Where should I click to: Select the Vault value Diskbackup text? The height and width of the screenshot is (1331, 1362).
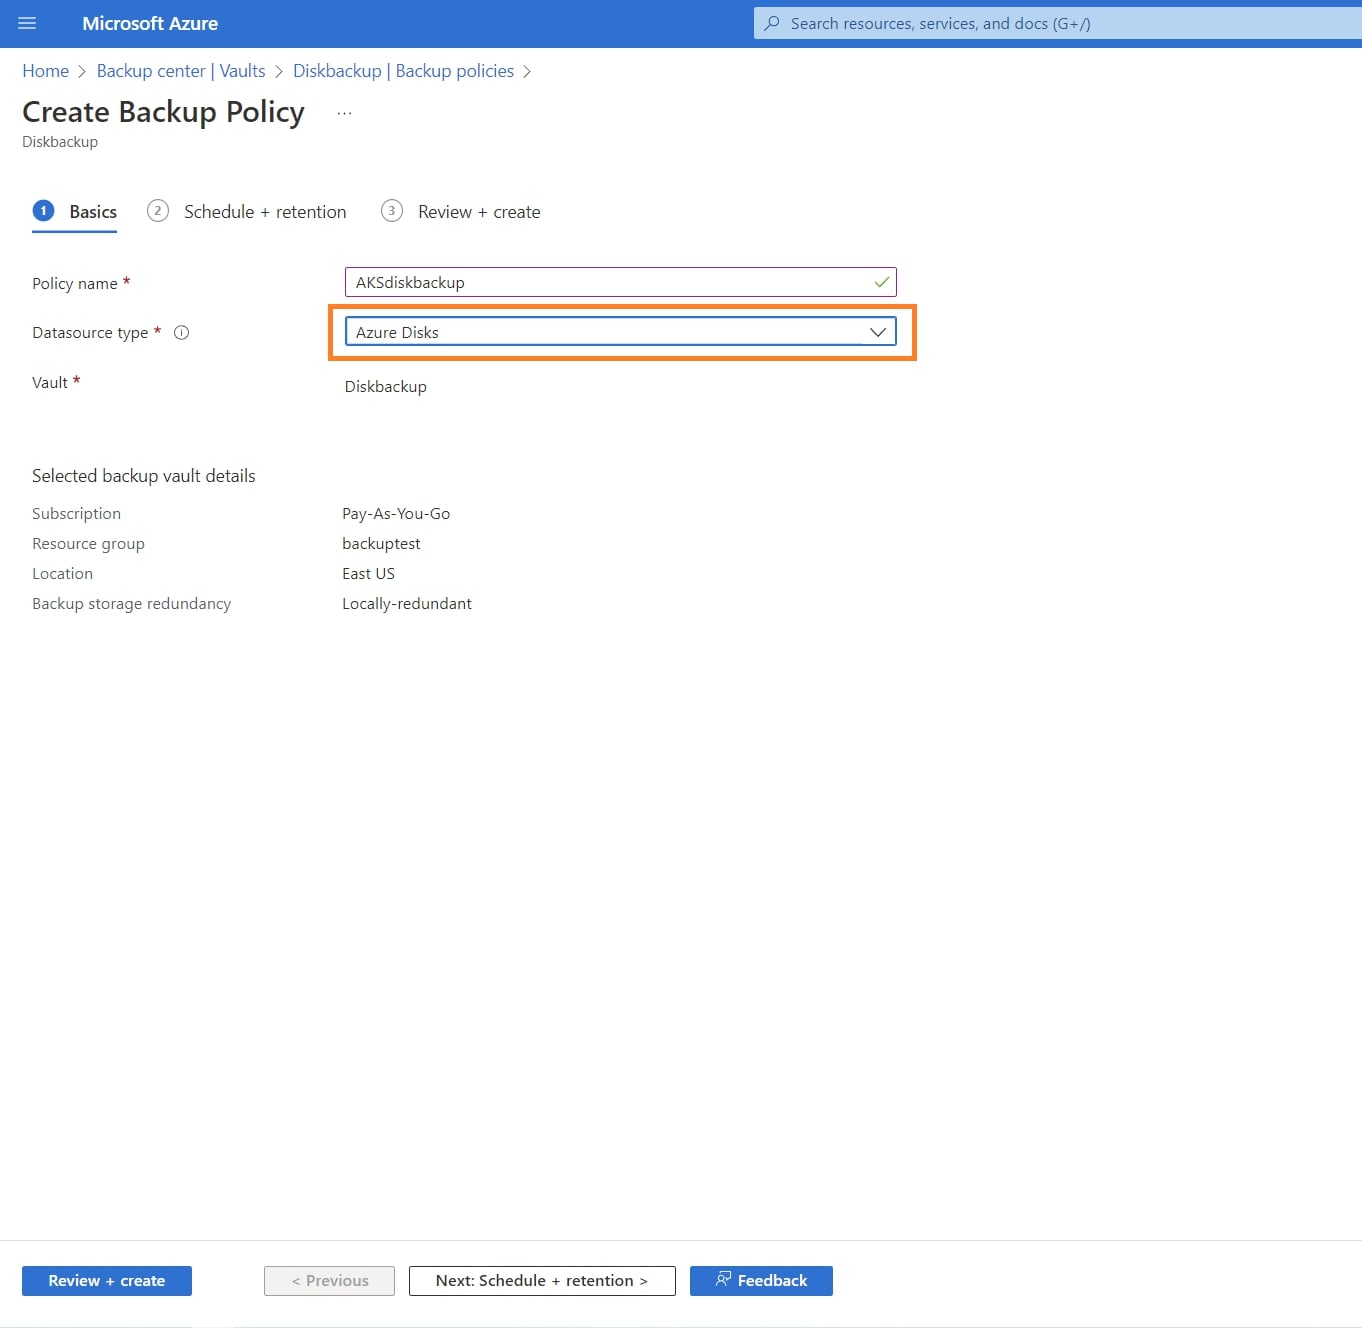[x=386, y=387]
